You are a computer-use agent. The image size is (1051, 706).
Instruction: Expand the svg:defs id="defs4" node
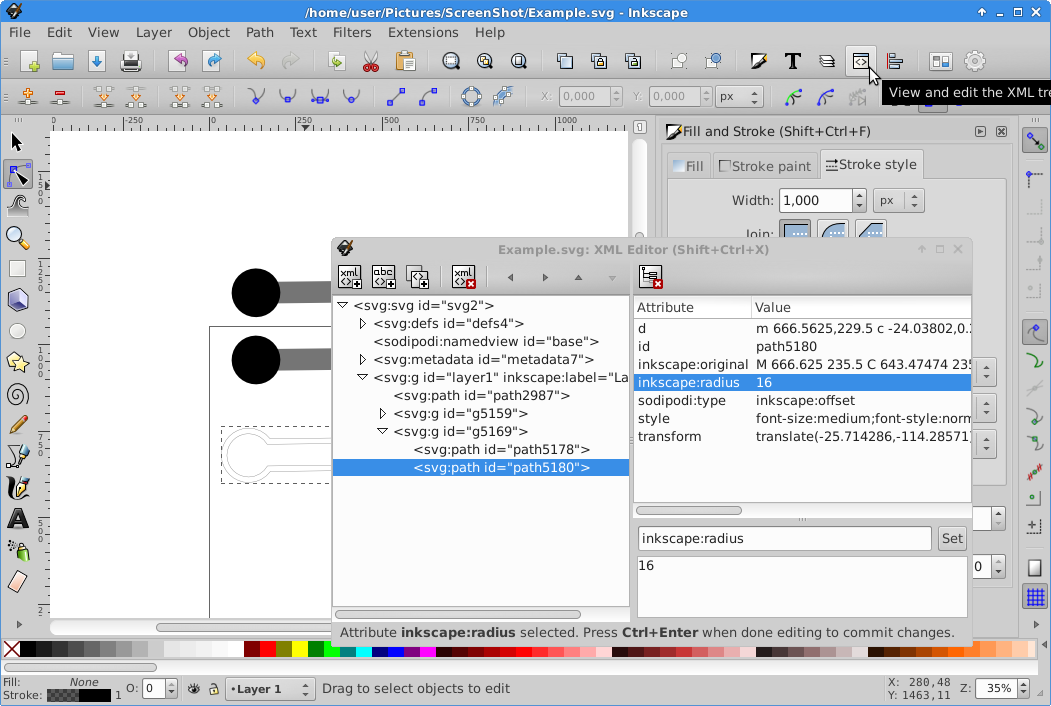[x=363, y=323]
